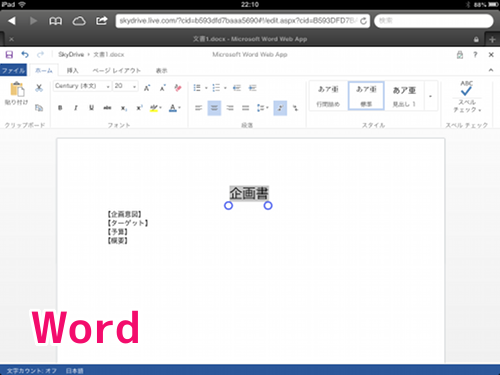Click the スペル チェック button
Viewport: 500px width, 375px height.
[x=466, y=97]
